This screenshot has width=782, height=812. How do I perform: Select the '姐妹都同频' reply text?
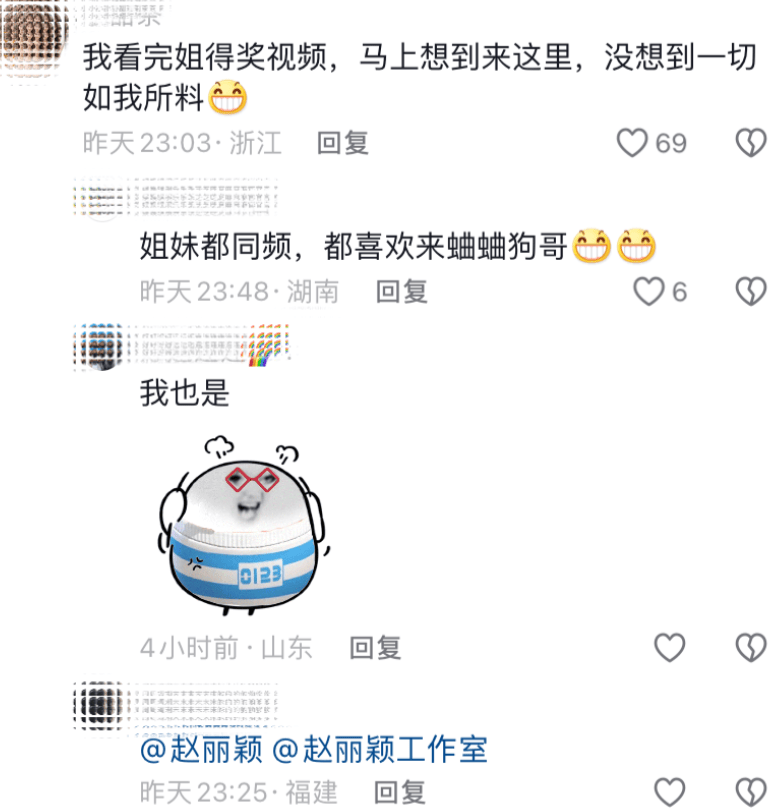pos(398,245)
